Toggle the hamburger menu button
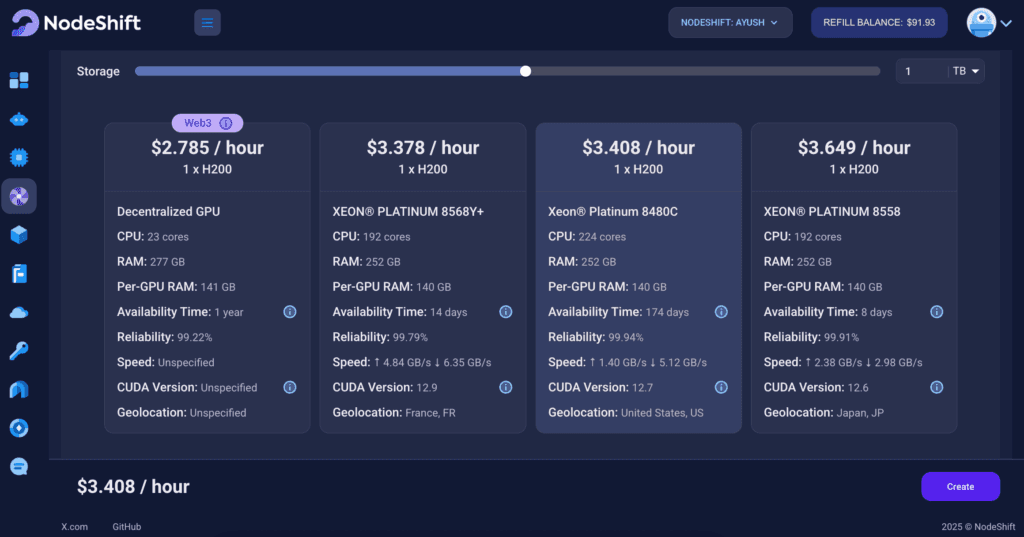1024x537 pixels. 207,22
